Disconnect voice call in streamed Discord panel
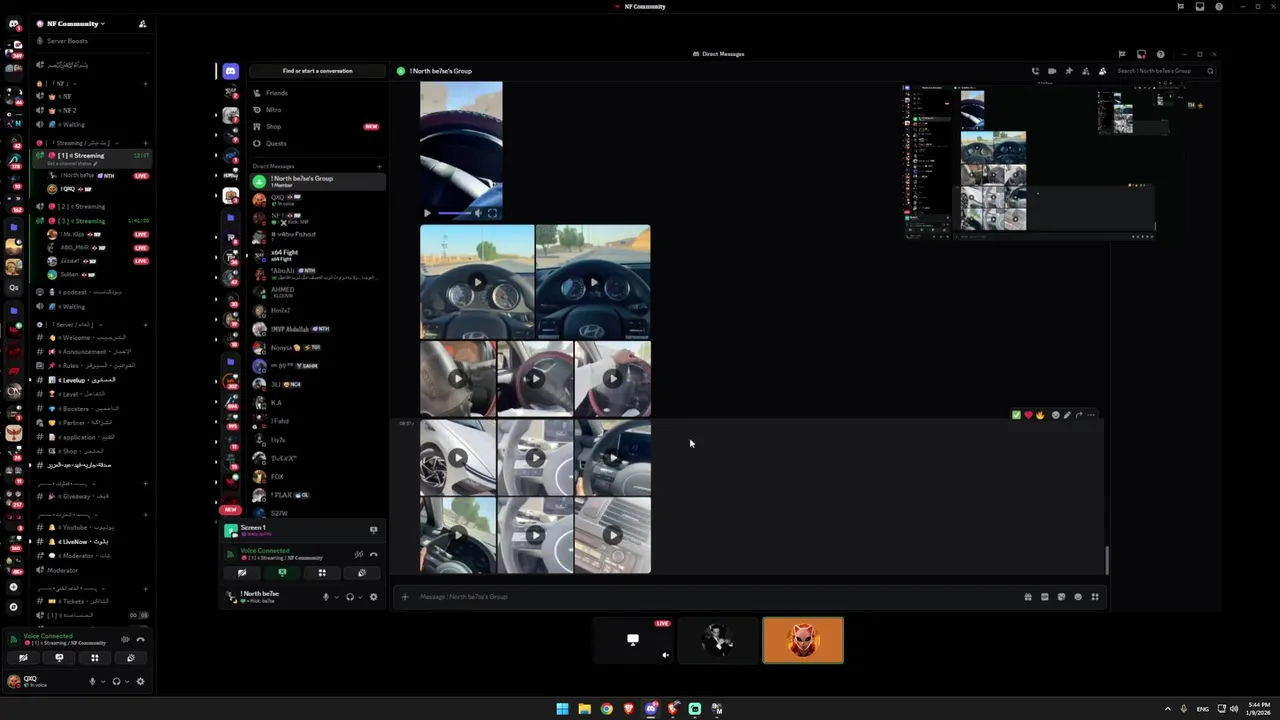Viewport: 1280px width, 720px height. tap(373, 554)
